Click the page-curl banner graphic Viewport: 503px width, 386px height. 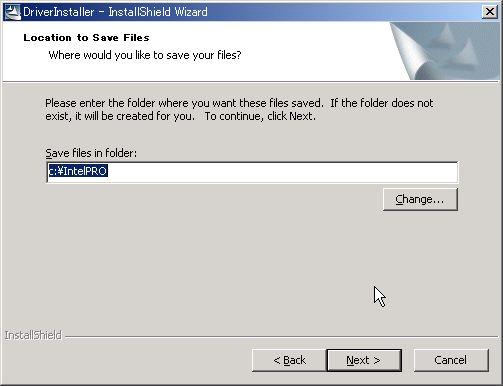pos(445,51)
